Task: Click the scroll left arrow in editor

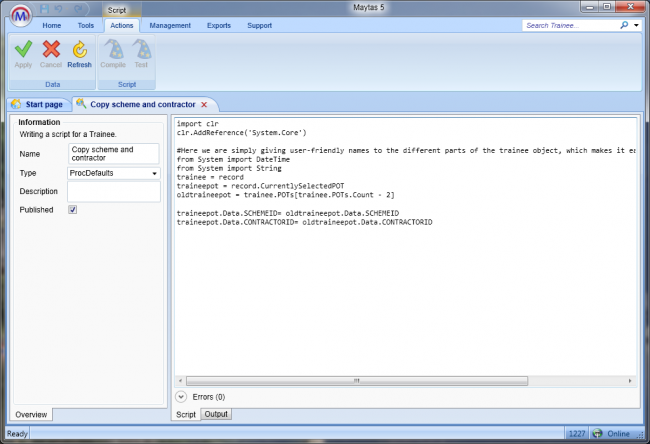Action: [x=180, y=381]
